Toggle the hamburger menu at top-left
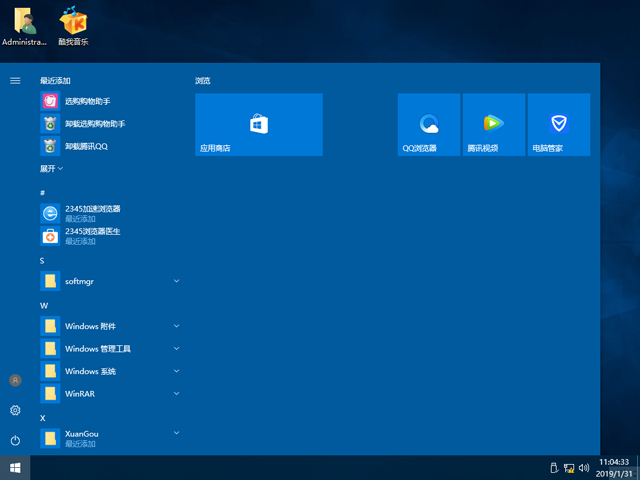Image resolution: width=640 pixels, height=480 pixels. 15,80
